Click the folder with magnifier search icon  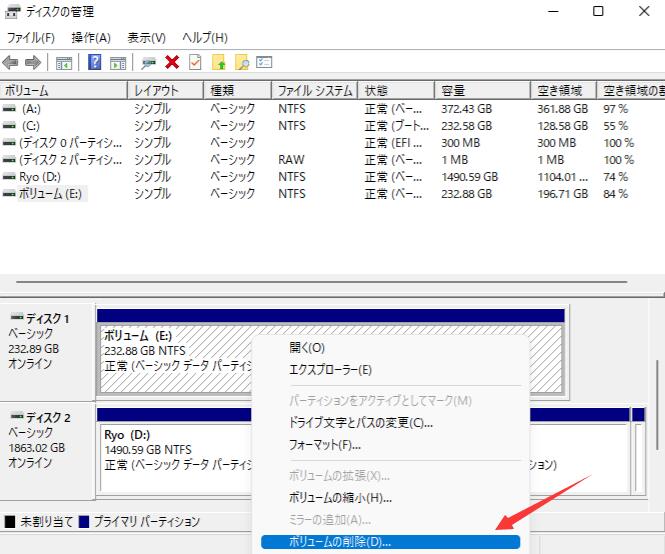coord(242,62)
